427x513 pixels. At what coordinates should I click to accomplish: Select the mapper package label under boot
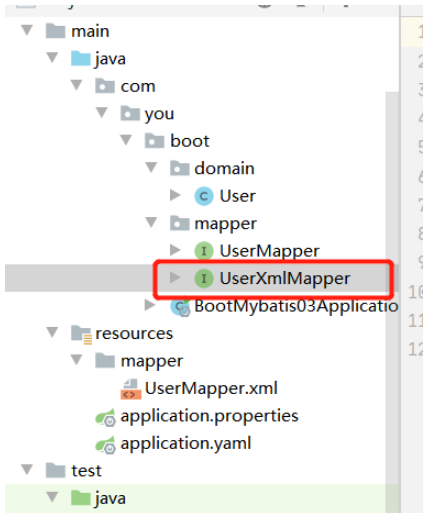(226, 224)
